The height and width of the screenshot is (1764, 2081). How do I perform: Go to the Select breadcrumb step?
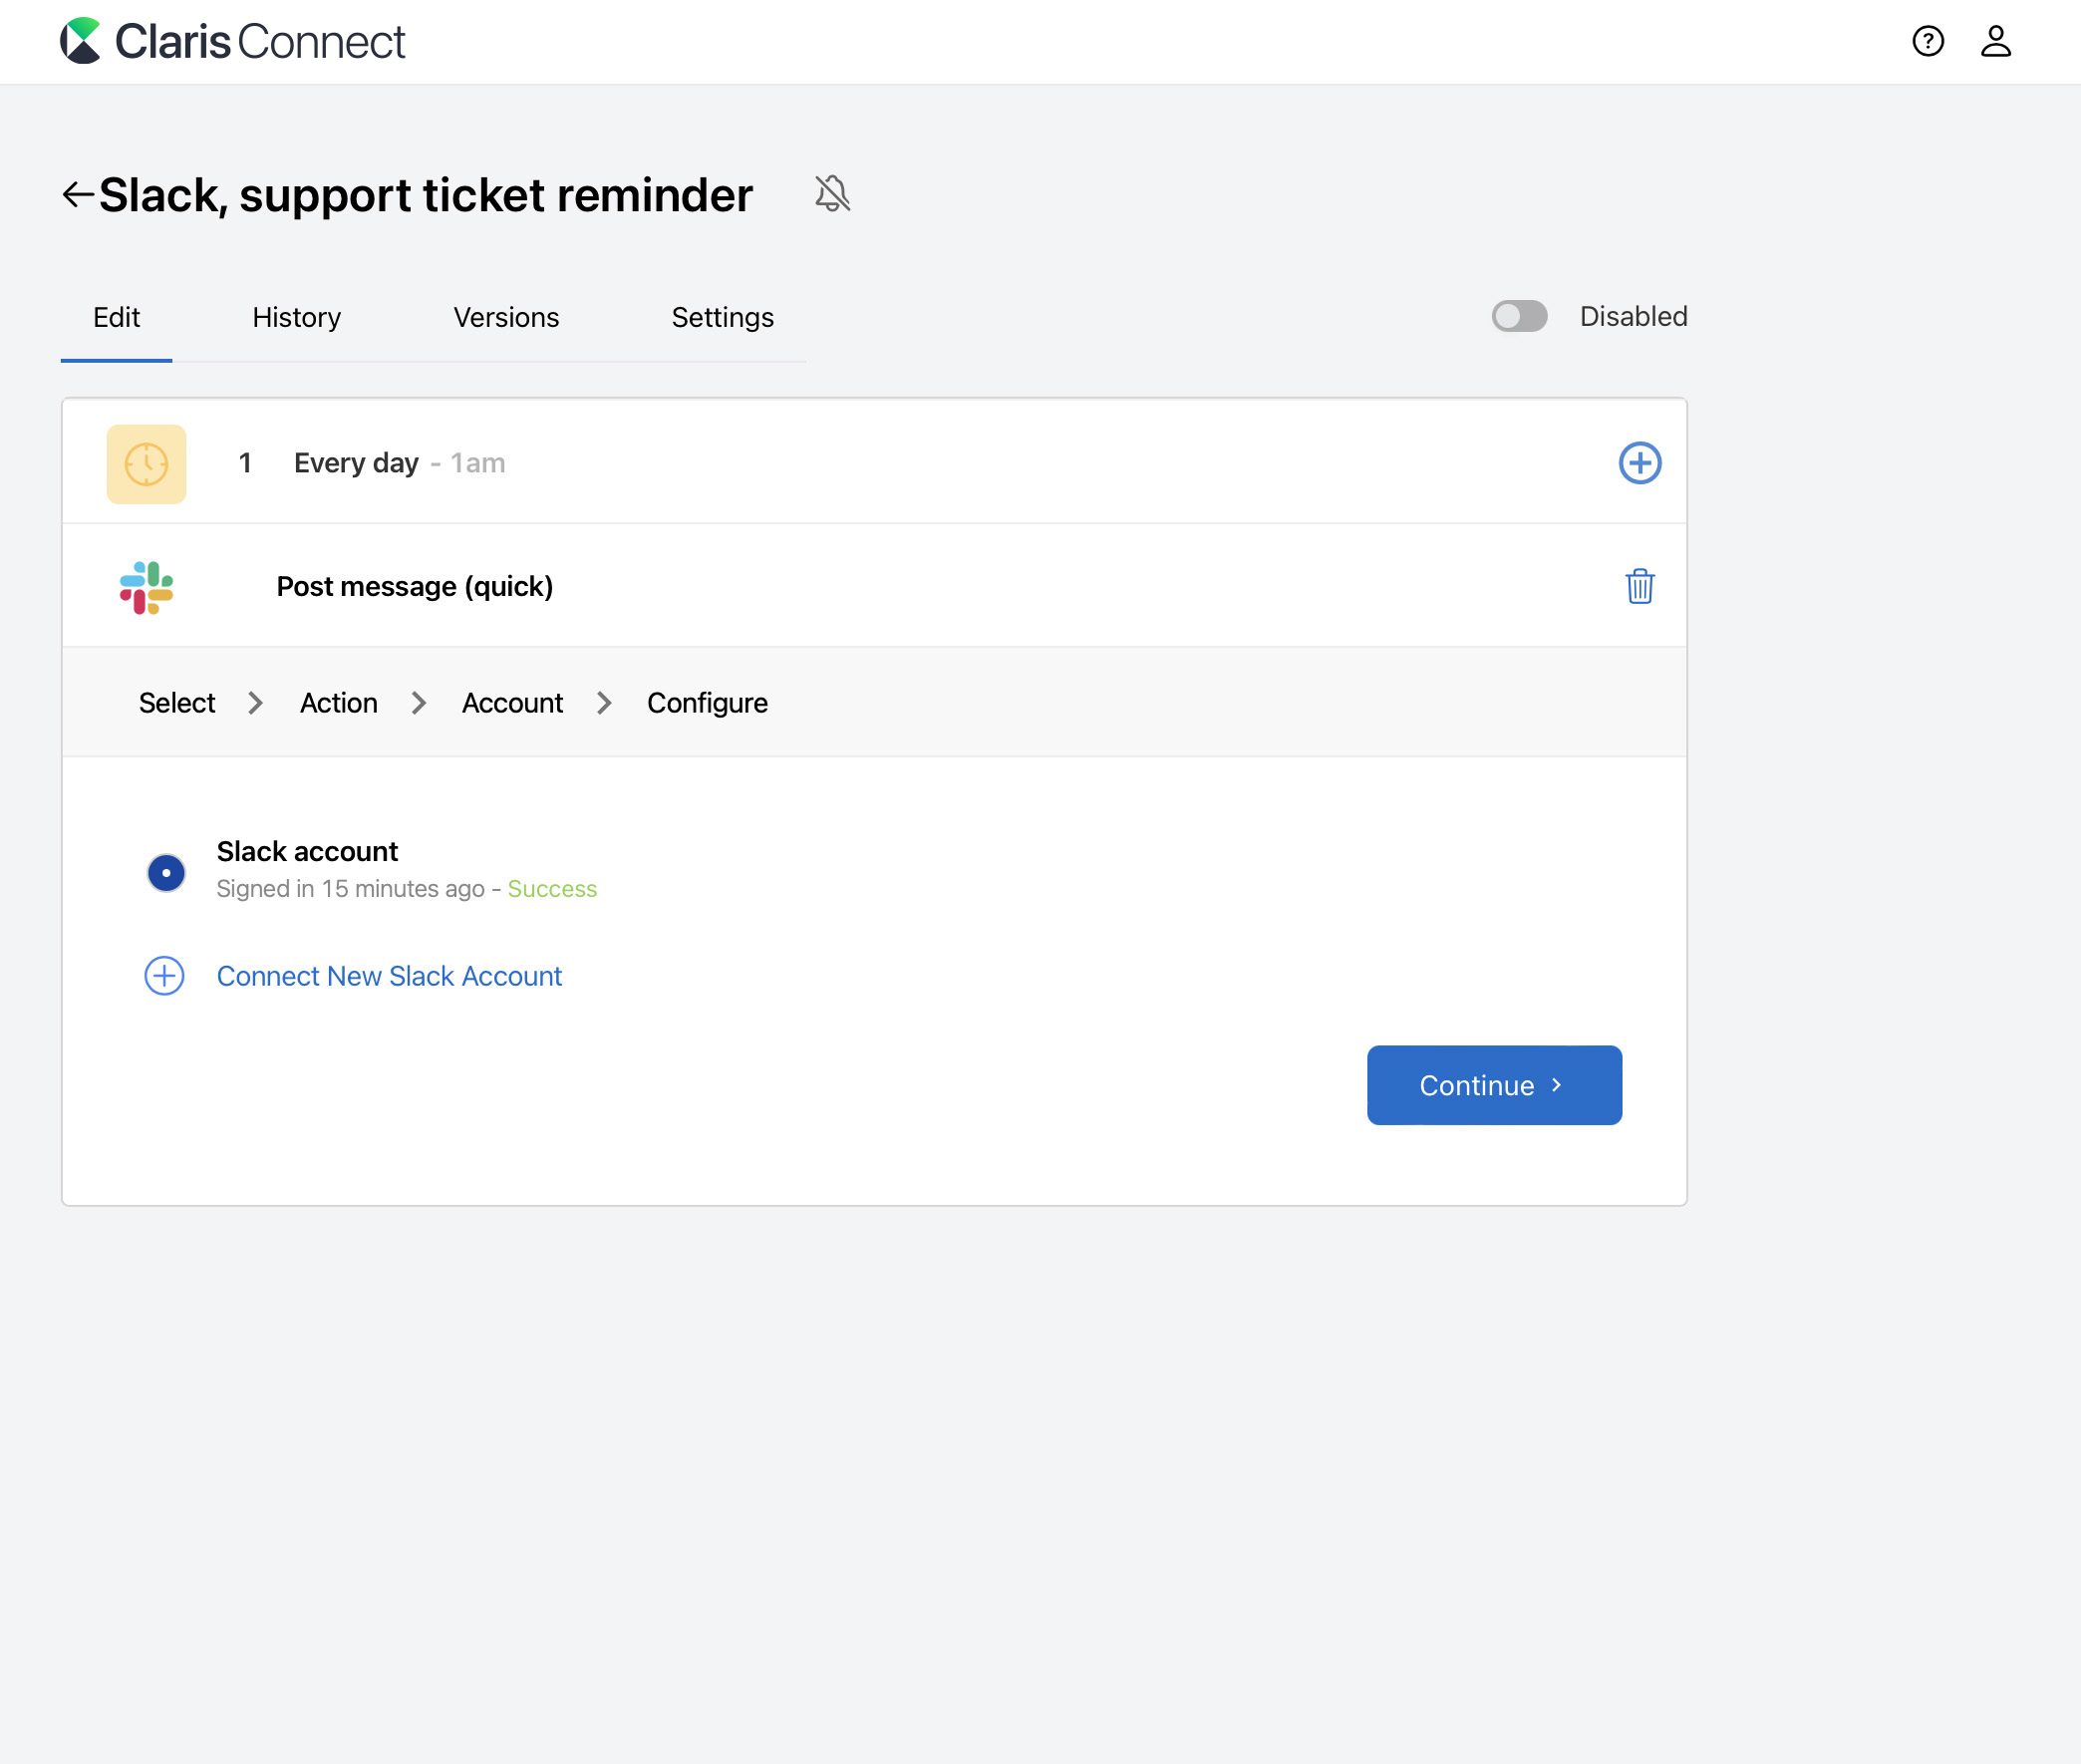(x=177, y=703)
